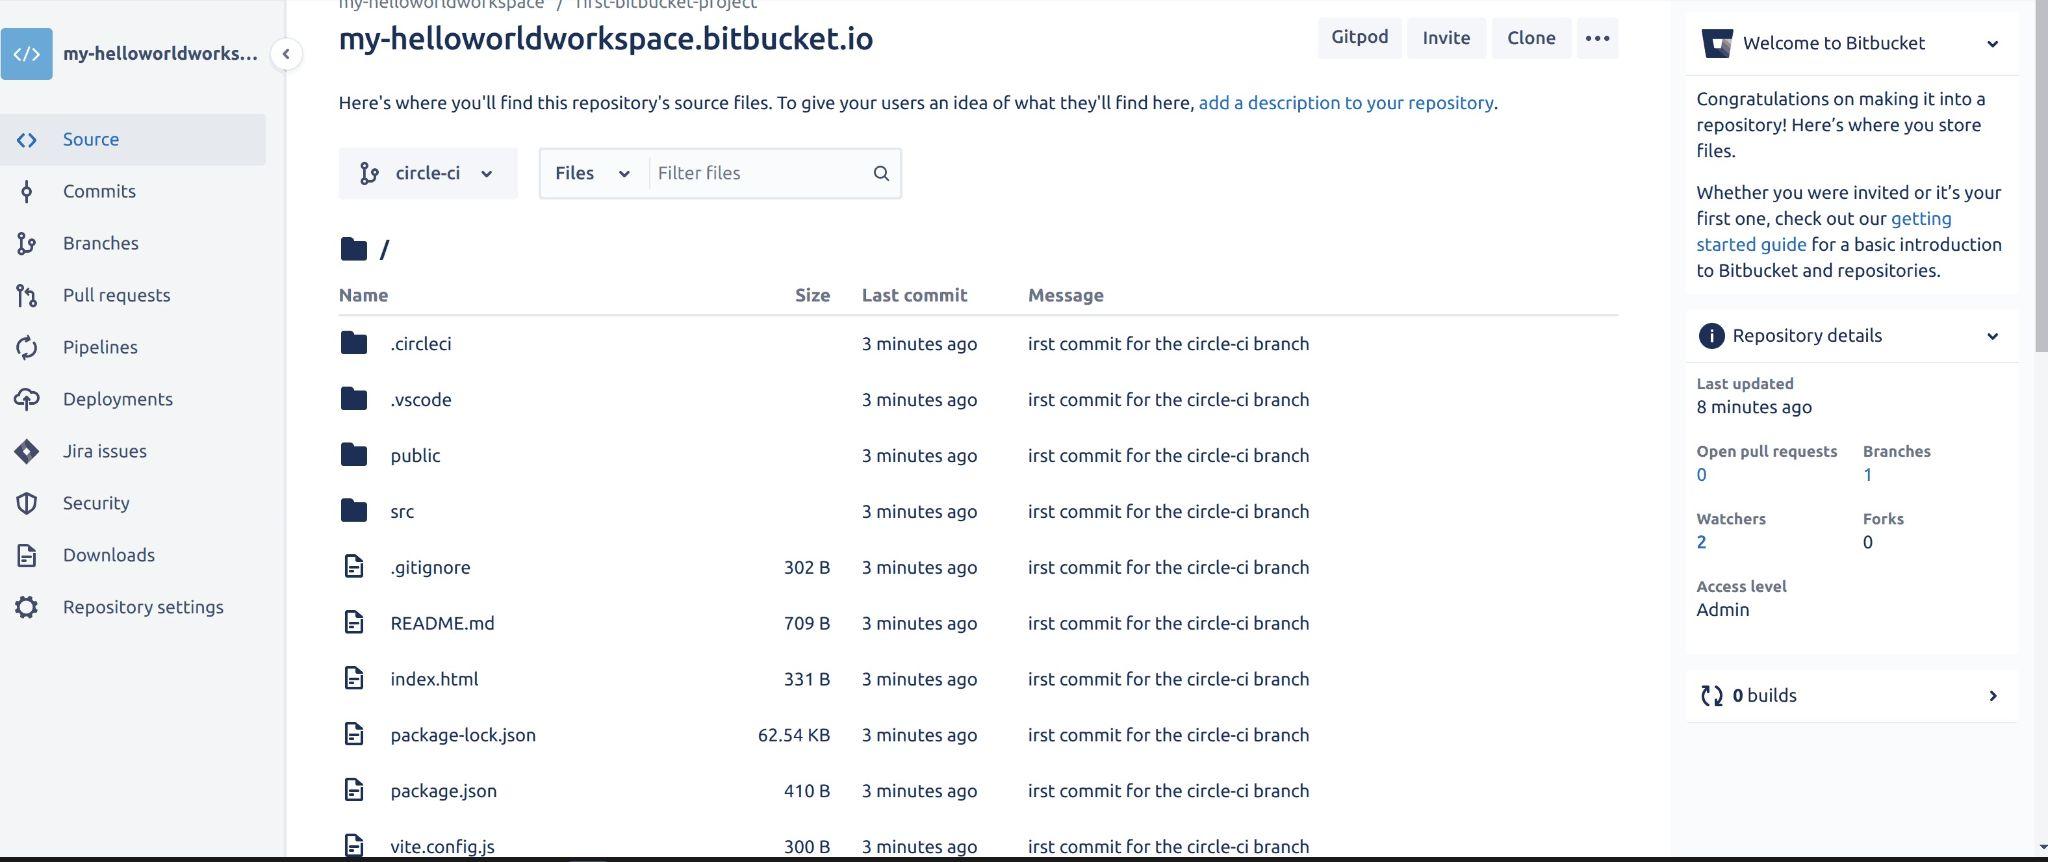Collapse the Repository details section
Screen dimensions: 2048x862
point(1992,336)
